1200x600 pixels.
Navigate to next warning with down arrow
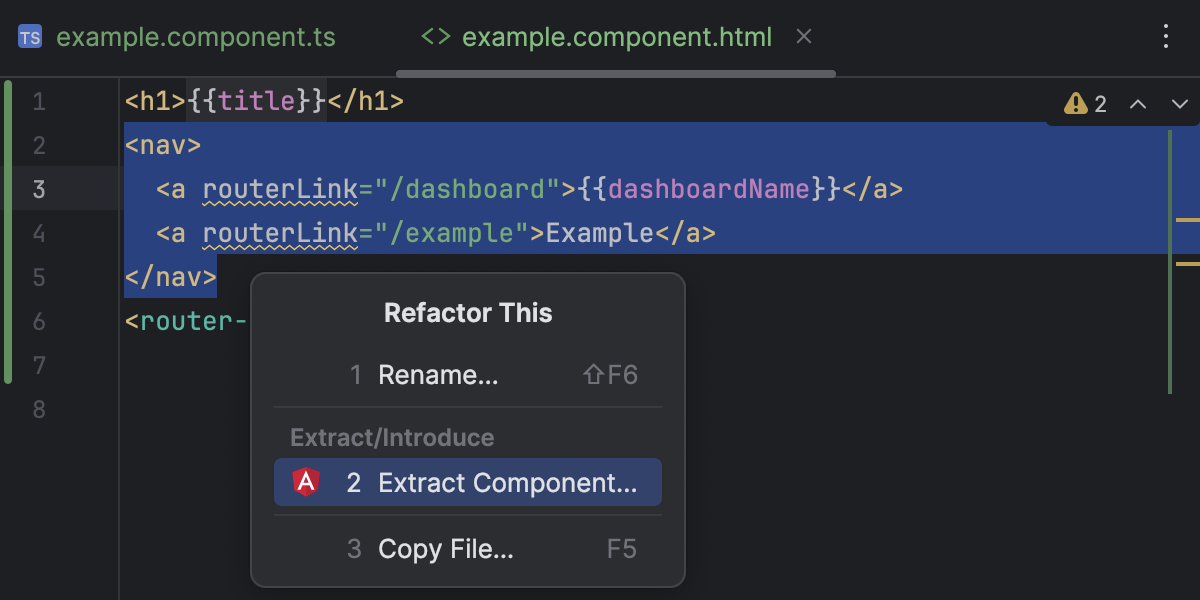(1178, 103)
